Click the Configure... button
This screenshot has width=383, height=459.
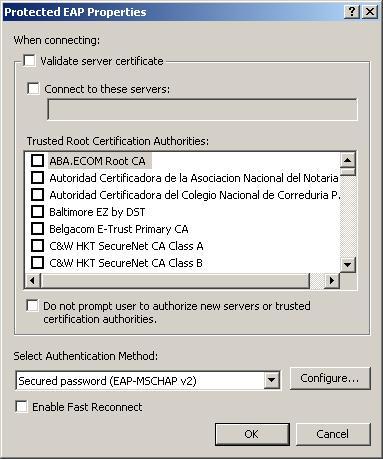point(330,378)
